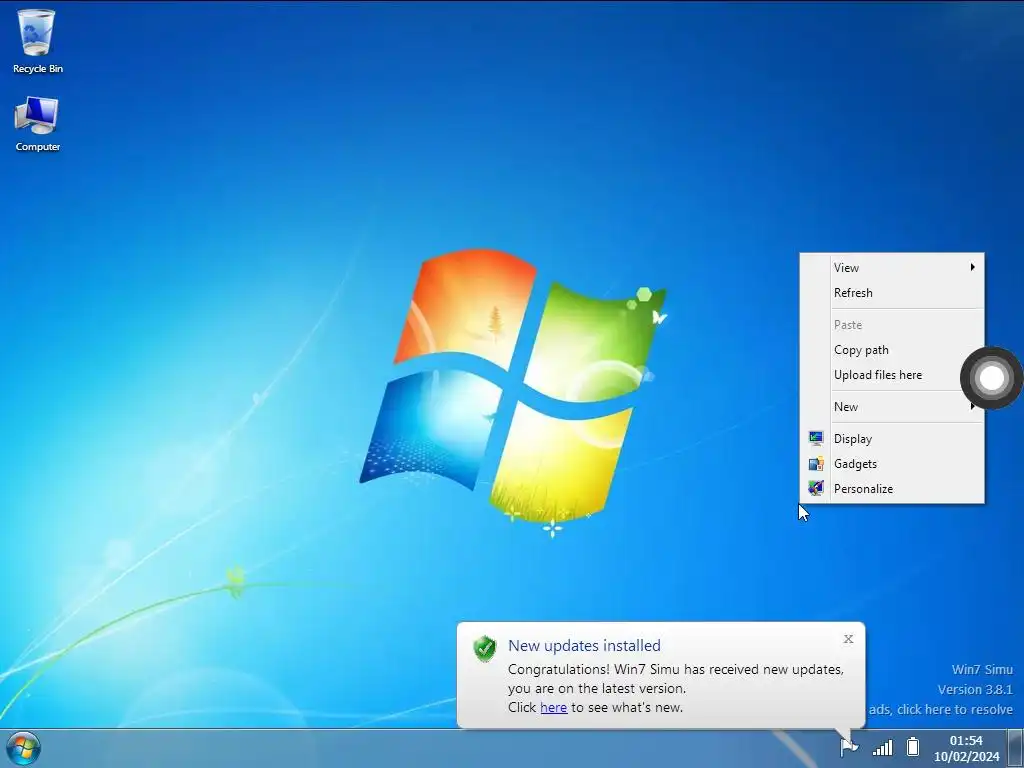Click the Windows Start orb
The image size is (1024, 768).
pos(23,748)
